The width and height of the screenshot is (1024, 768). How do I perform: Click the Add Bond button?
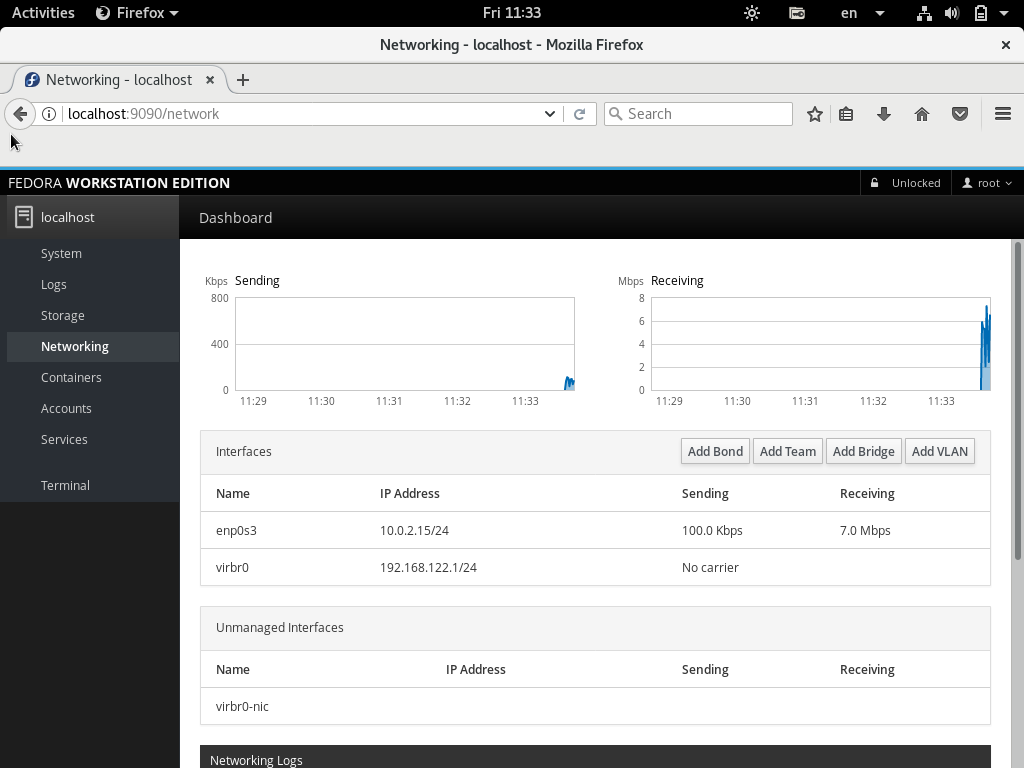715,451
